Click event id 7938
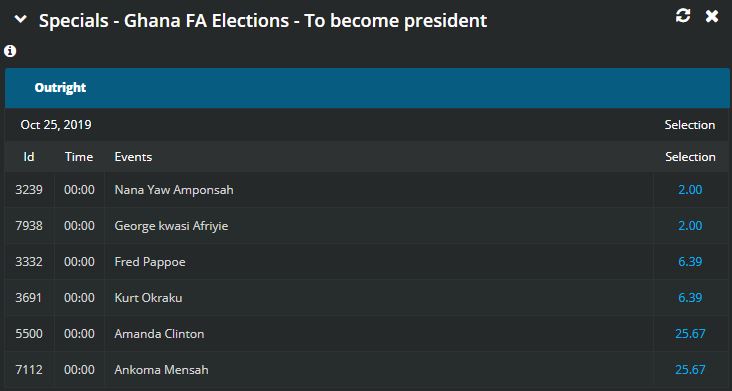 [29, 226]
